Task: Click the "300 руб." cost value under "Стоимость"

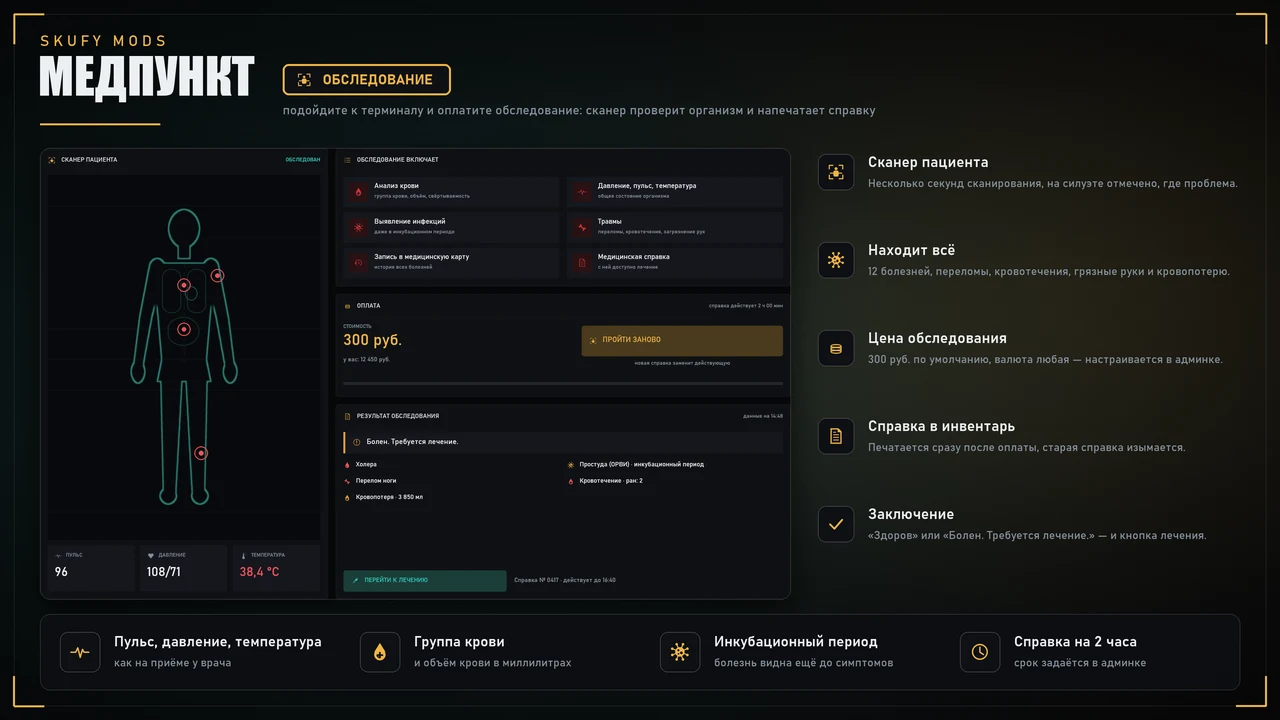Action: 372,341
